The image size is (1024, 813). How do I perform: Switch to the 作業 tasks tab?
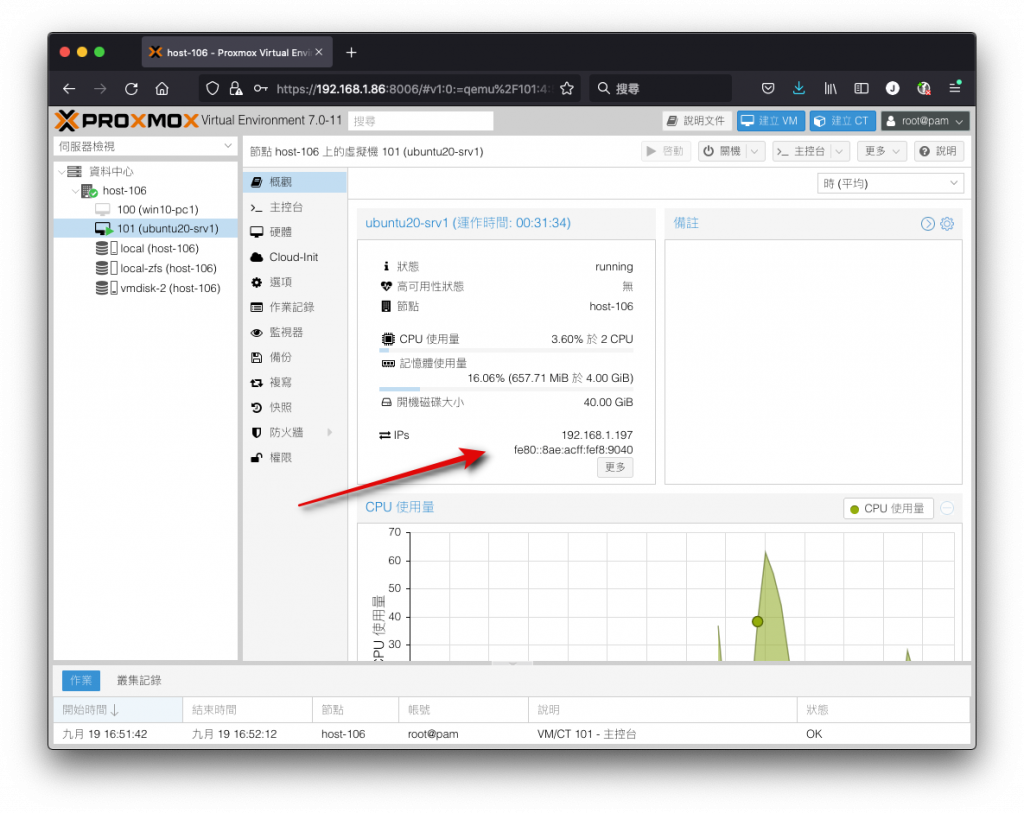pyautogui.click(x=81, y=680)
